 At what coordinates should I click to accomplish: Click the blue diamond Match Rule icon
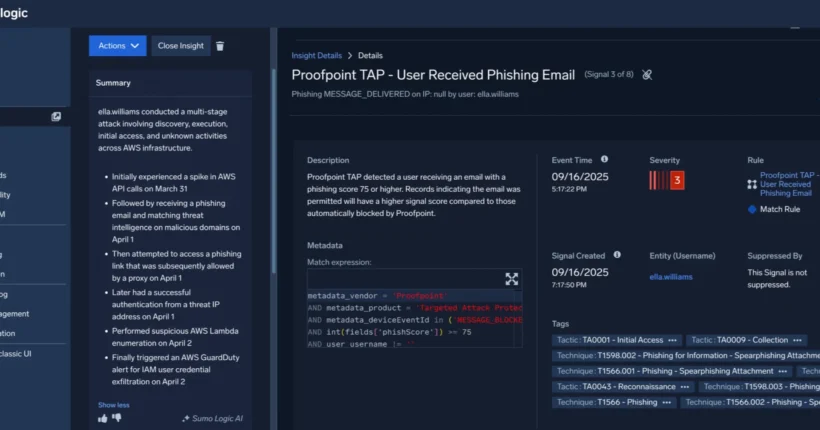(x=752, y=209)
